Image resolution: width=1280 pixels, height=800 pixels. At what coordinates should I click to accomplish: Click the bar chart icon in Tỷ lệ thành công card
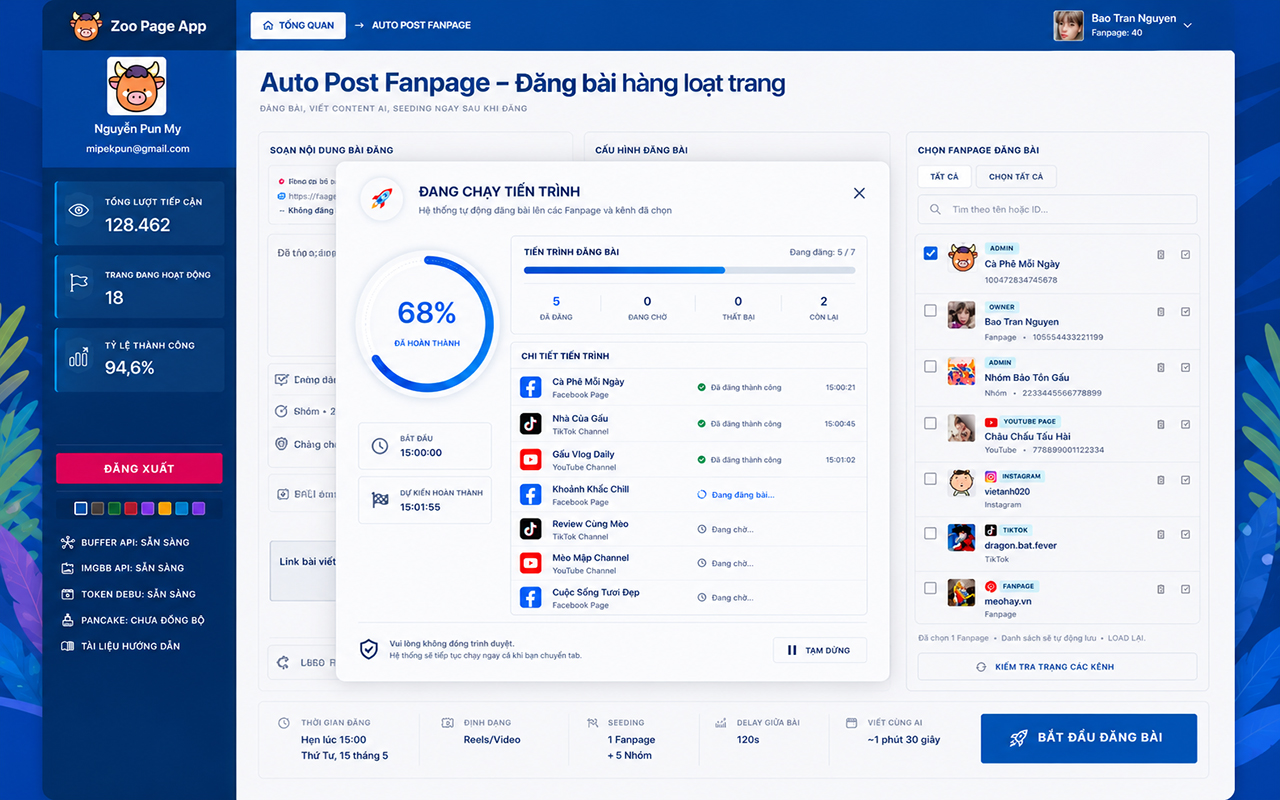pos(79,356)
